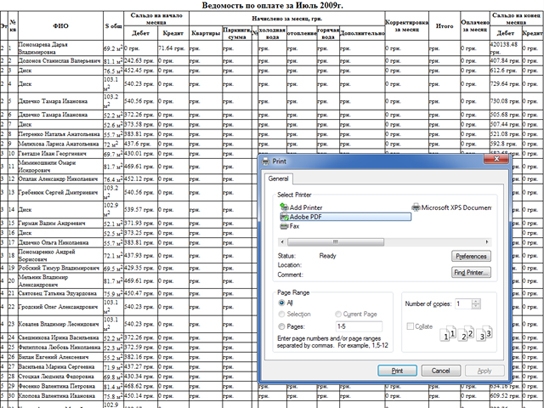This screenshot has height=408, width=544.
Task: Click the printer list scrollbar thumb
Action: pos(335,242)
